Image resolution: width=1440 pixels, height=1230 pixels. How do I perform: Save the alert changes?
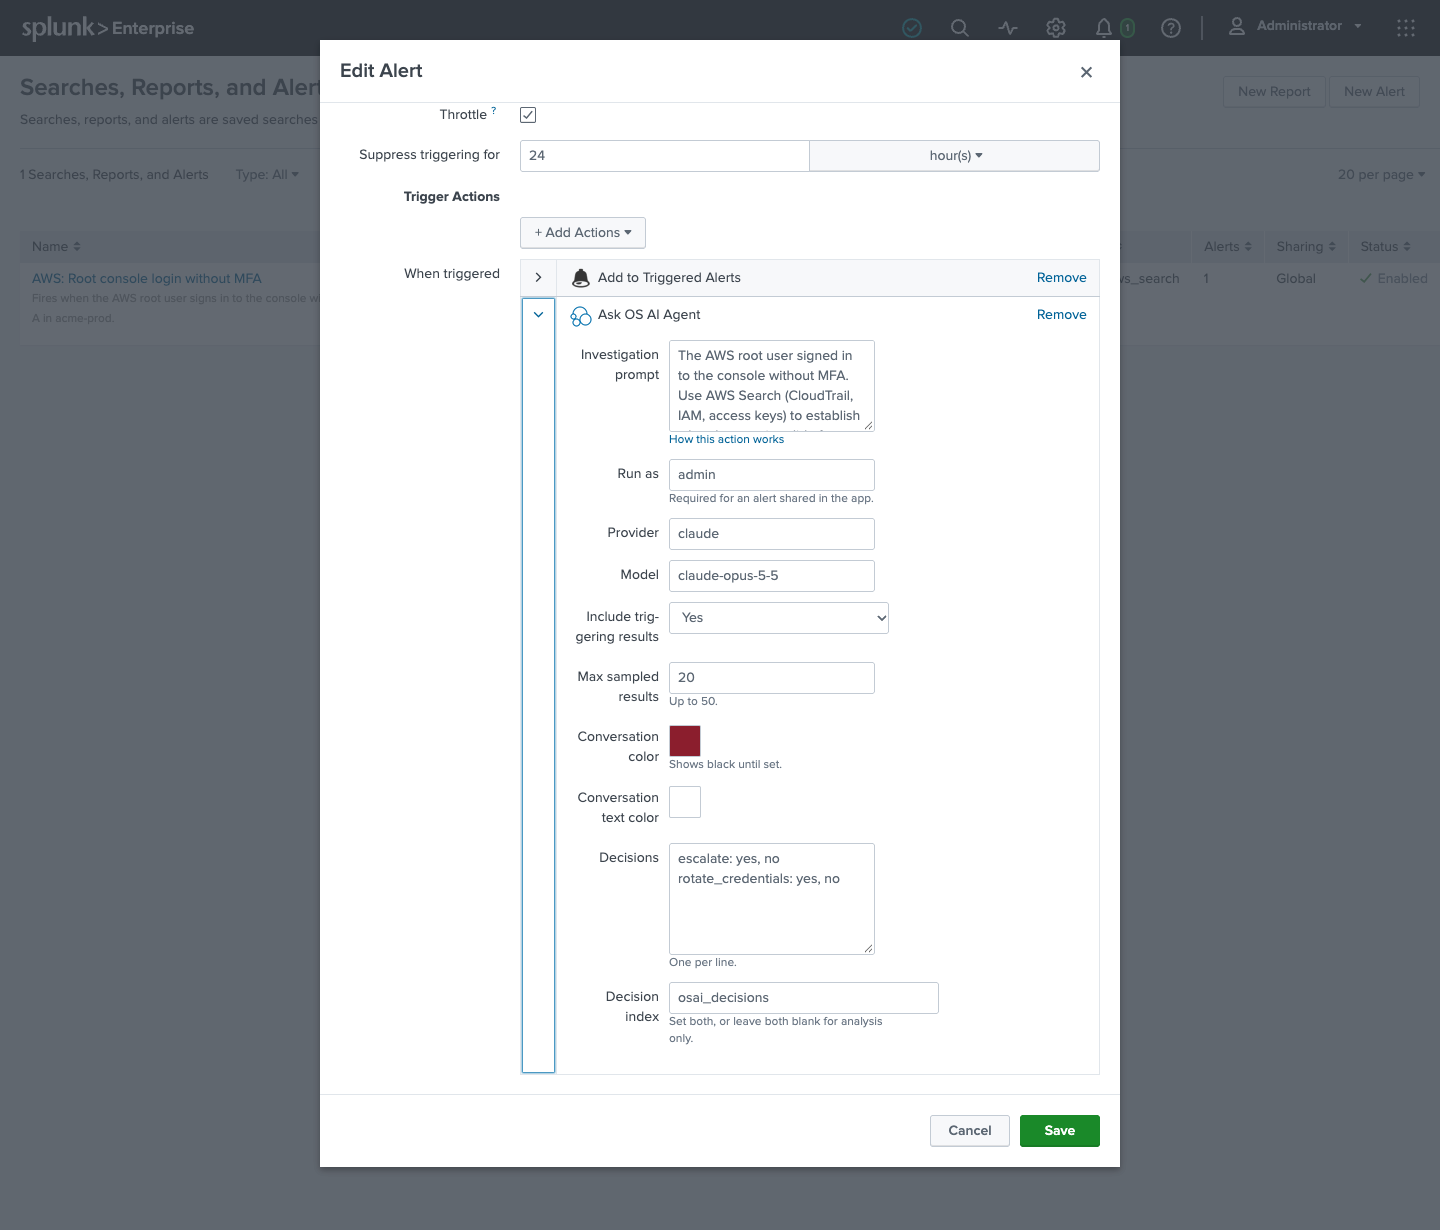coord(1060,1131)
